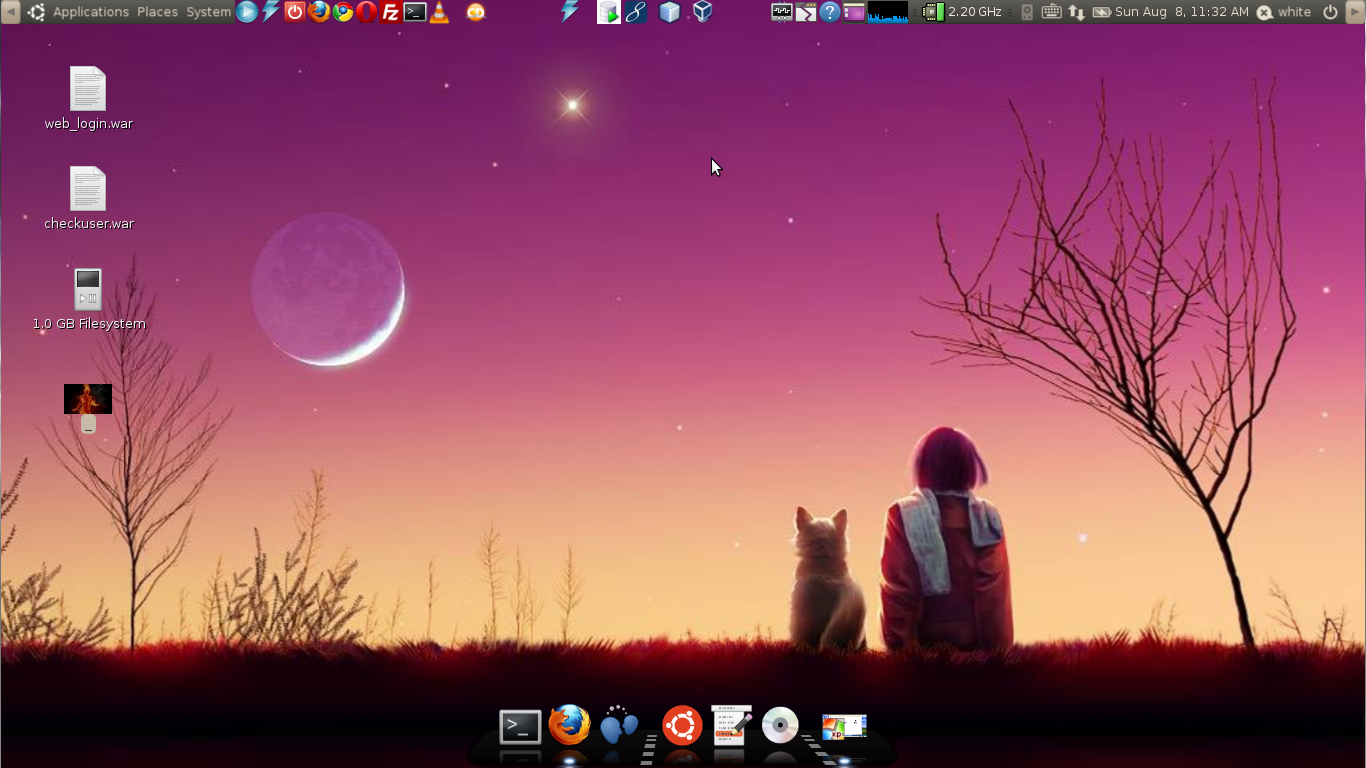Click the removable drive applet icon
This screenshot has width=1366, height=768.
click(1027, 12)
